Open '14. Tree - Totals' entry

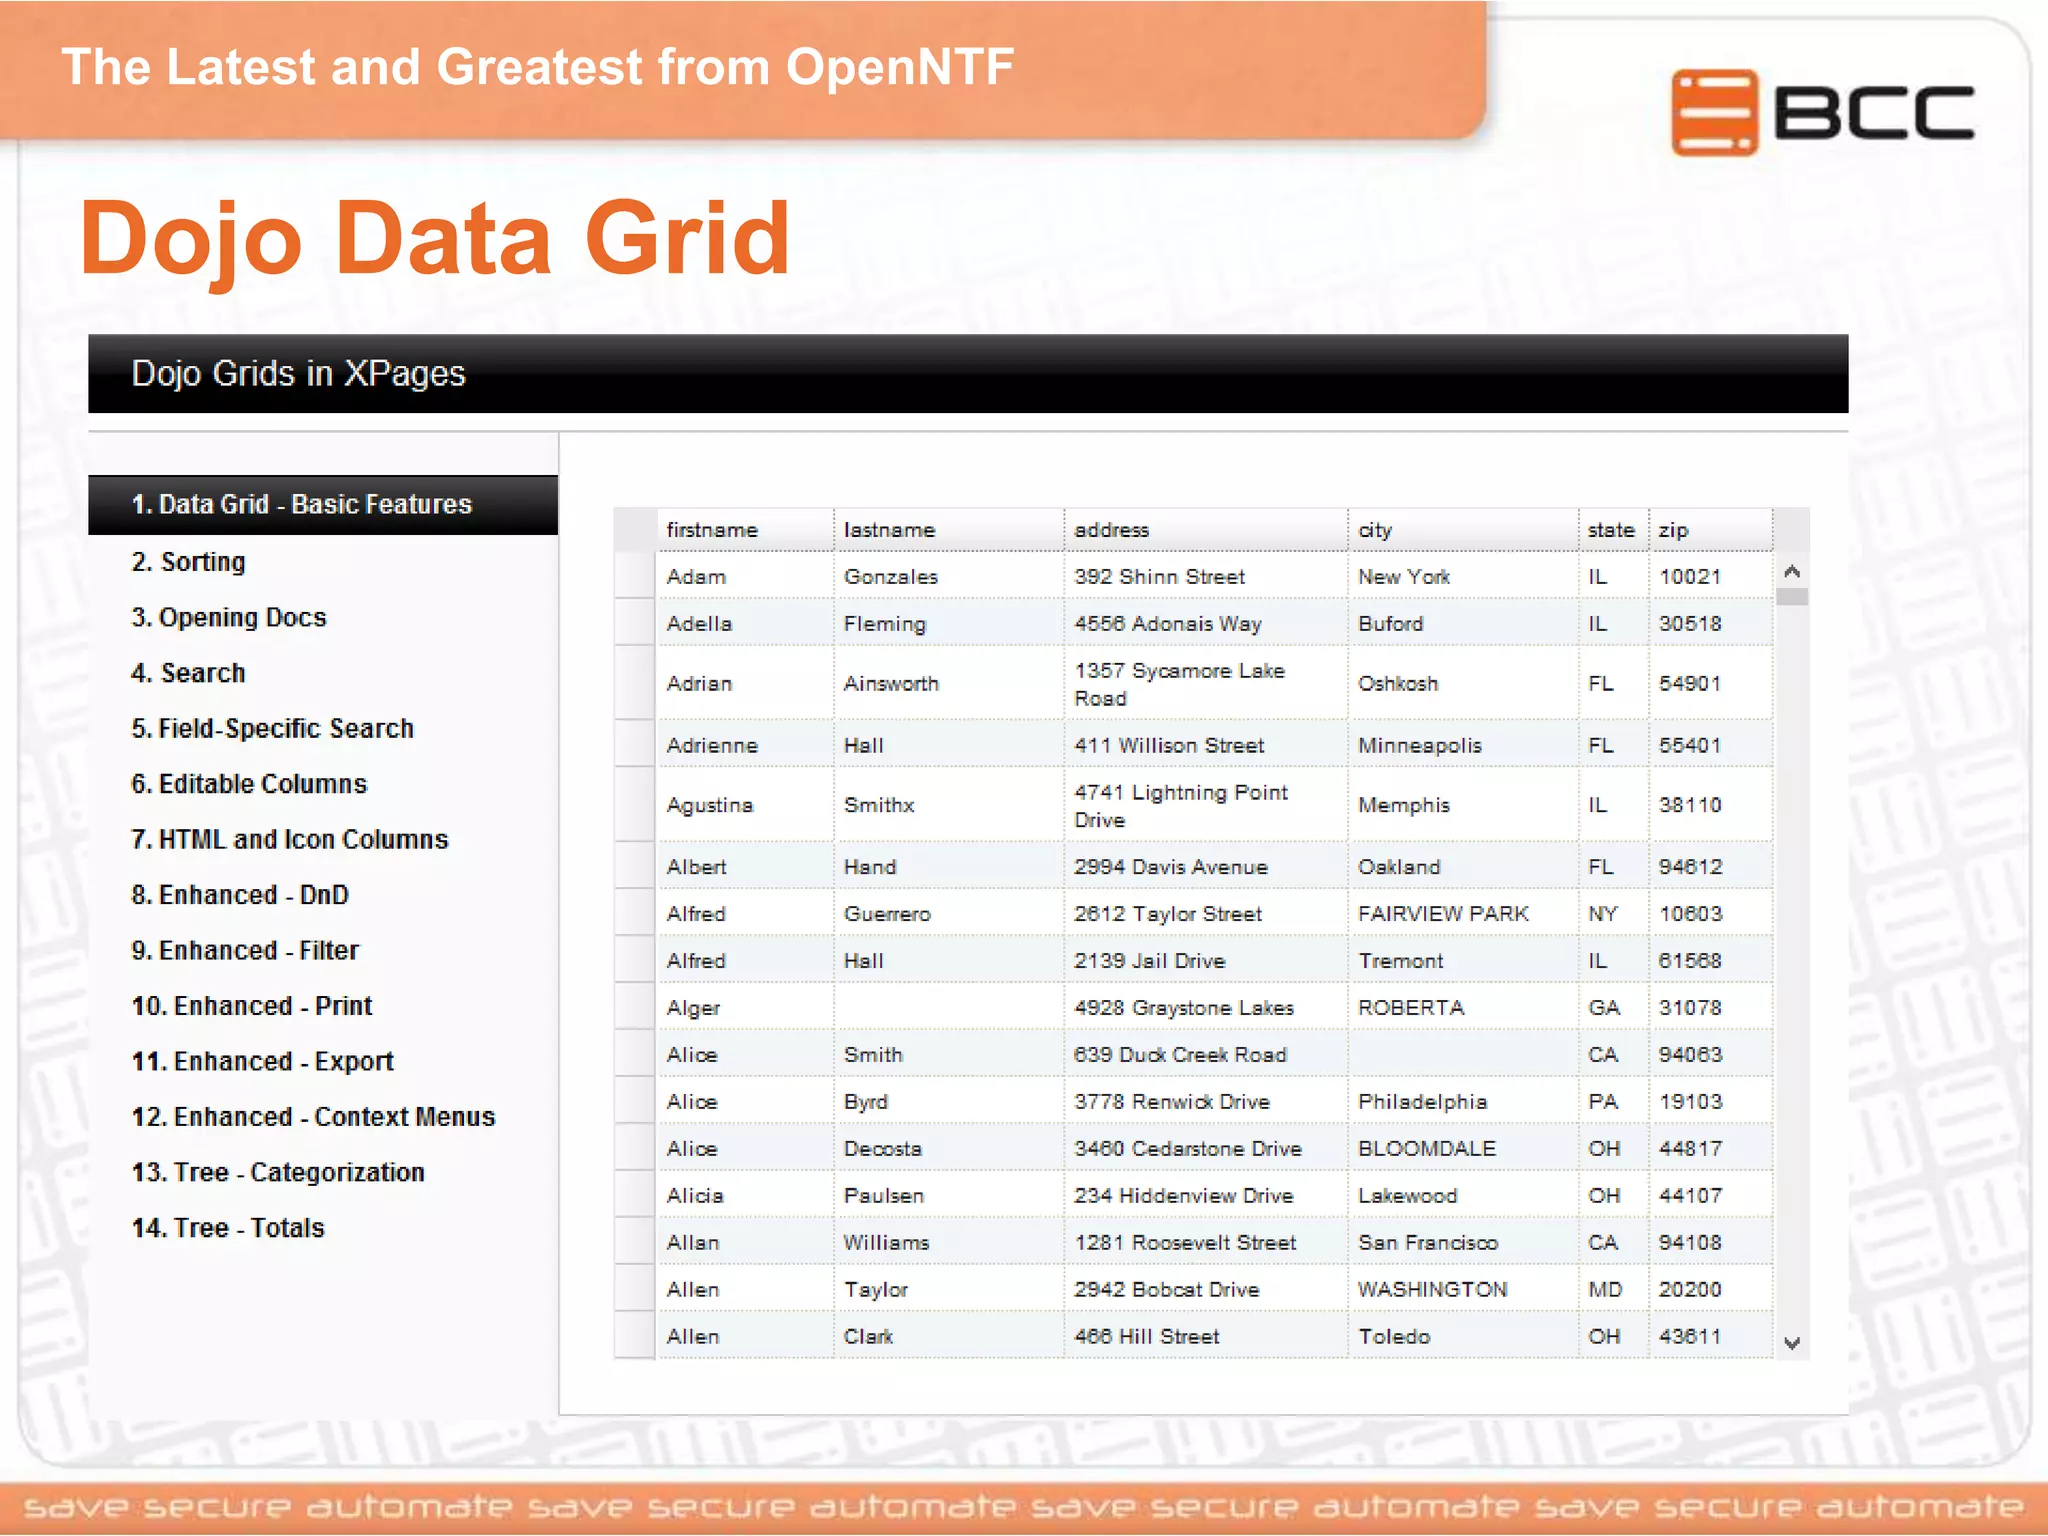point(228,1228)
